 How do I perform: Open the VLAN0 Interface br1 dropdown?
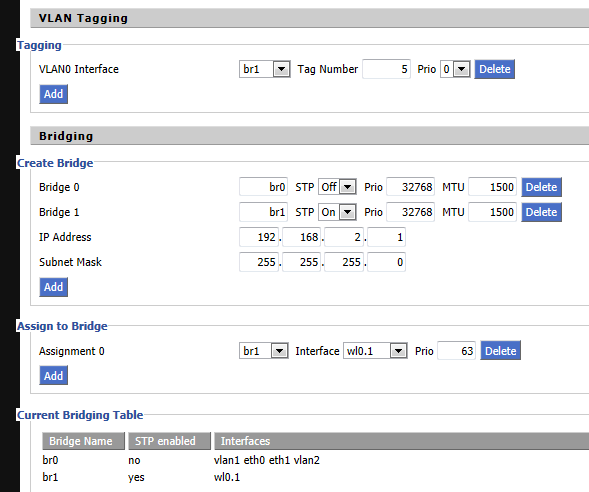[x=264, y=69]
